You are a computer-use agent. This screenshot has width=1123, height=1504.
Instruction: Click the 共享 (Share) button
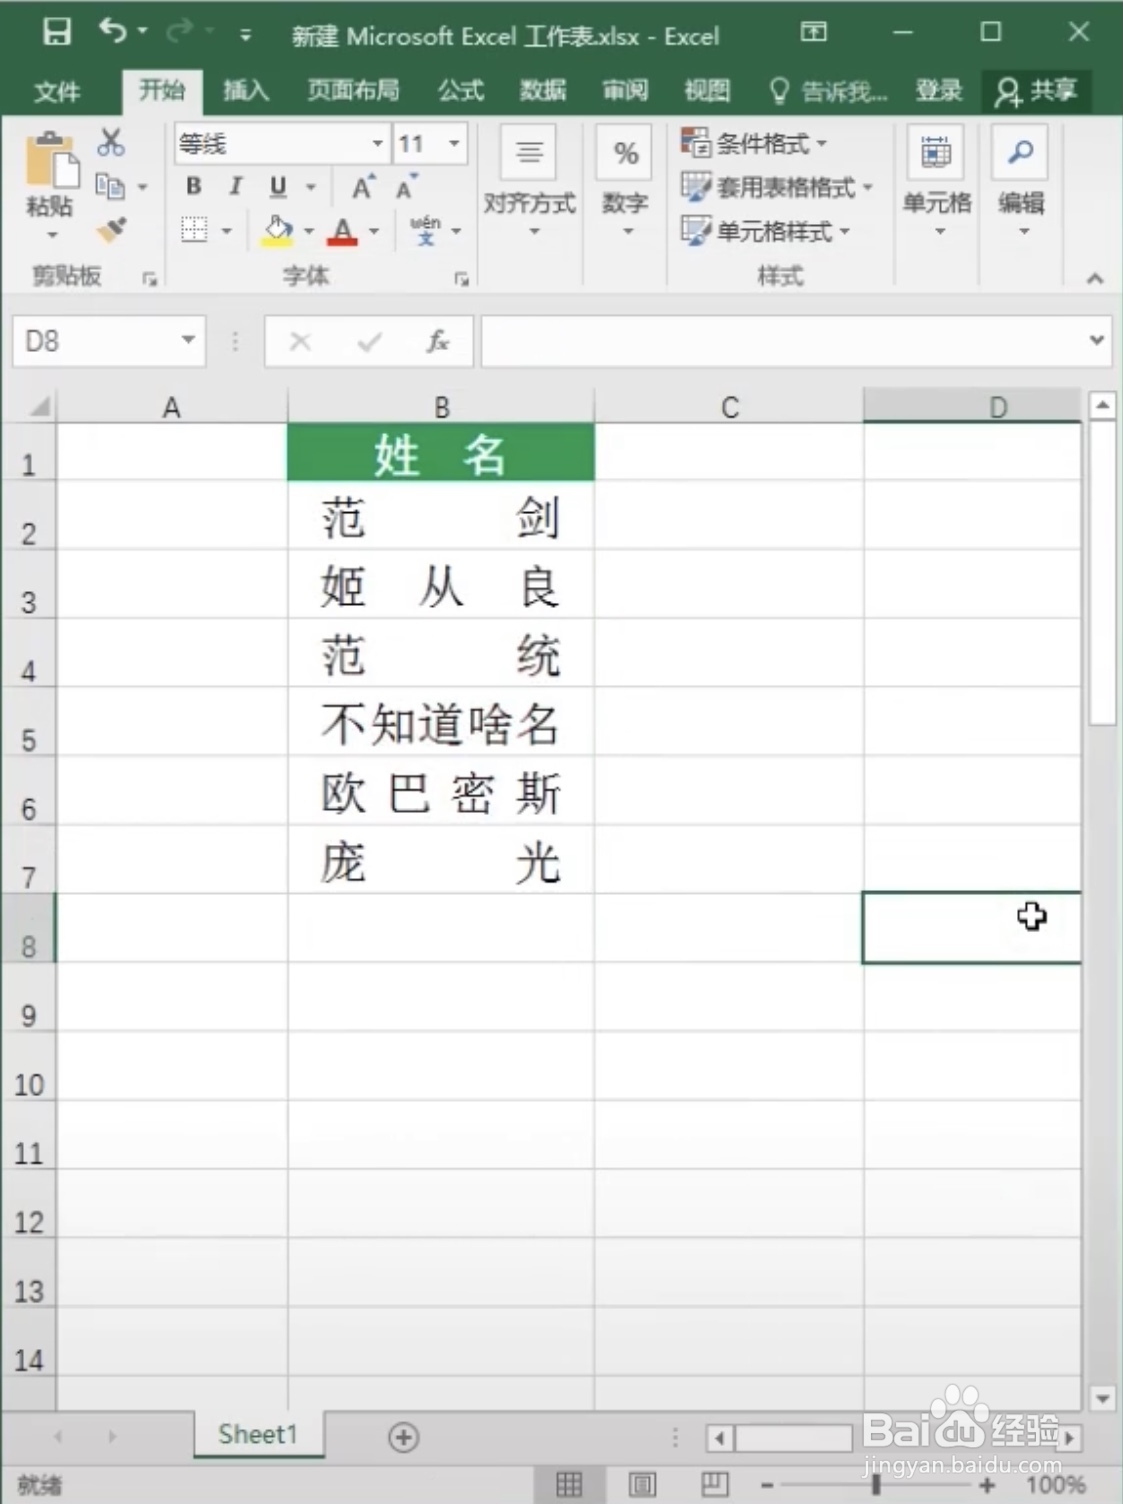tap(1037, 91)
